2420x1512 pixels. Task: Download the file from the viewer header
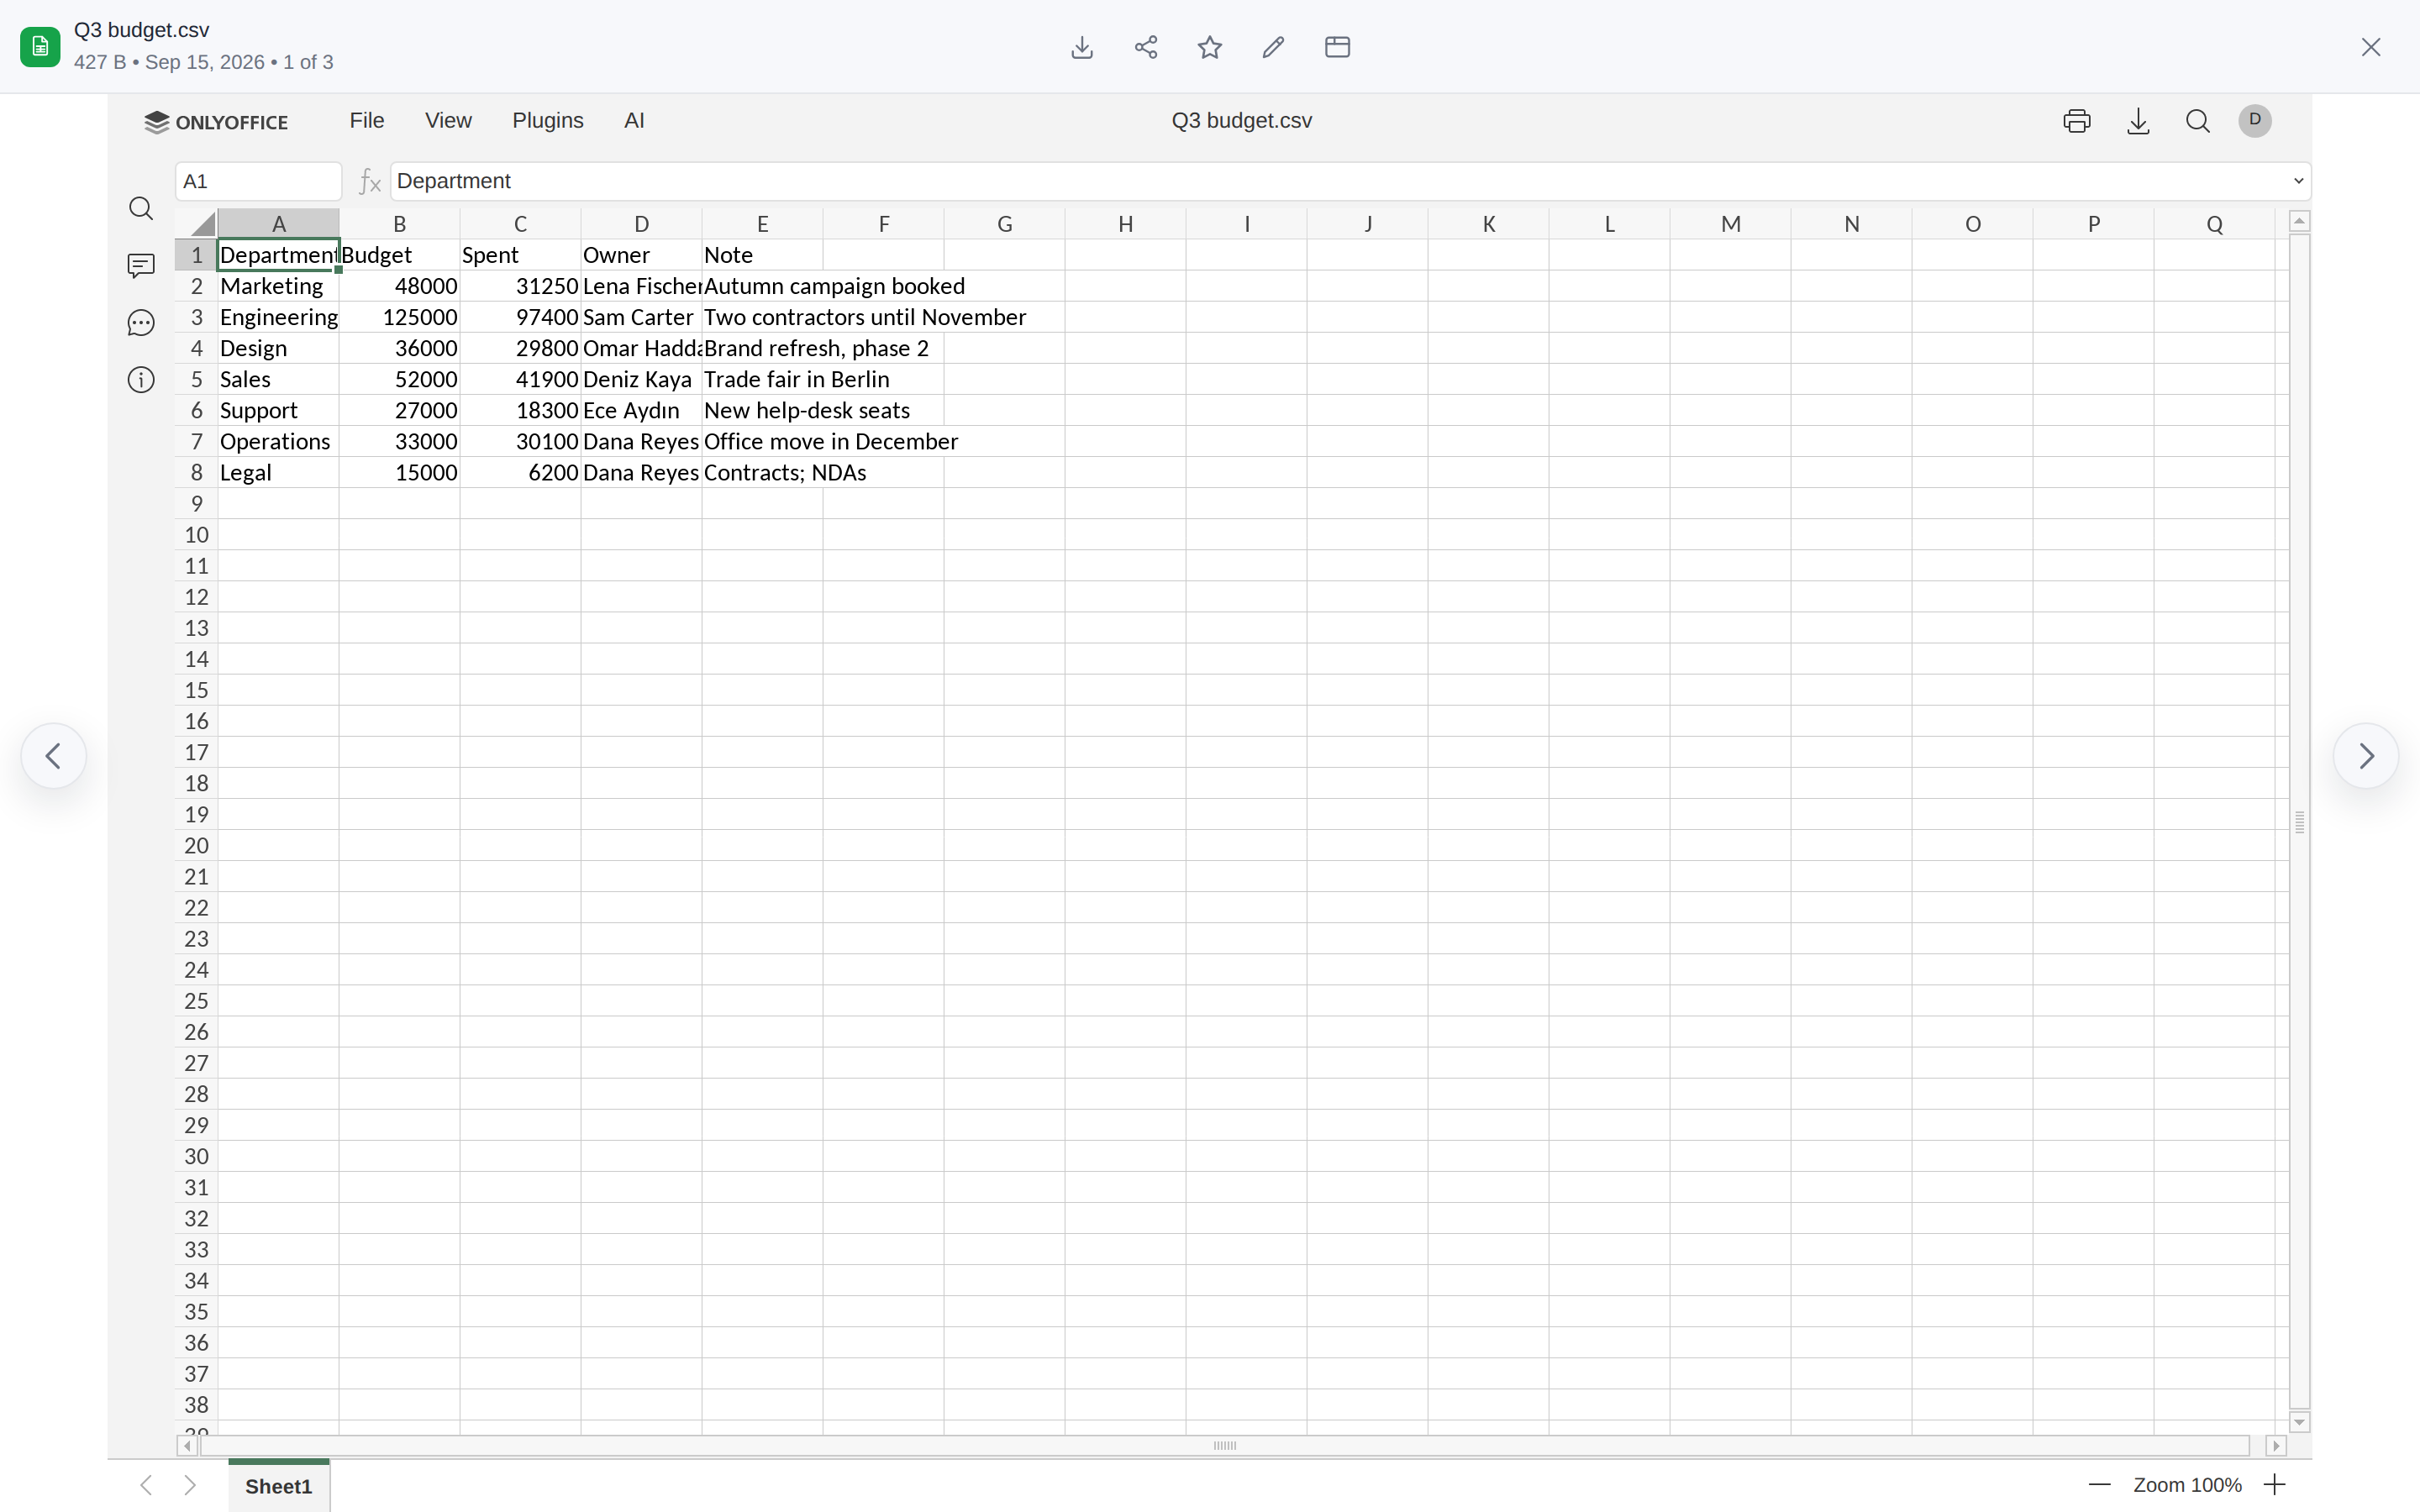[1082, 47]
